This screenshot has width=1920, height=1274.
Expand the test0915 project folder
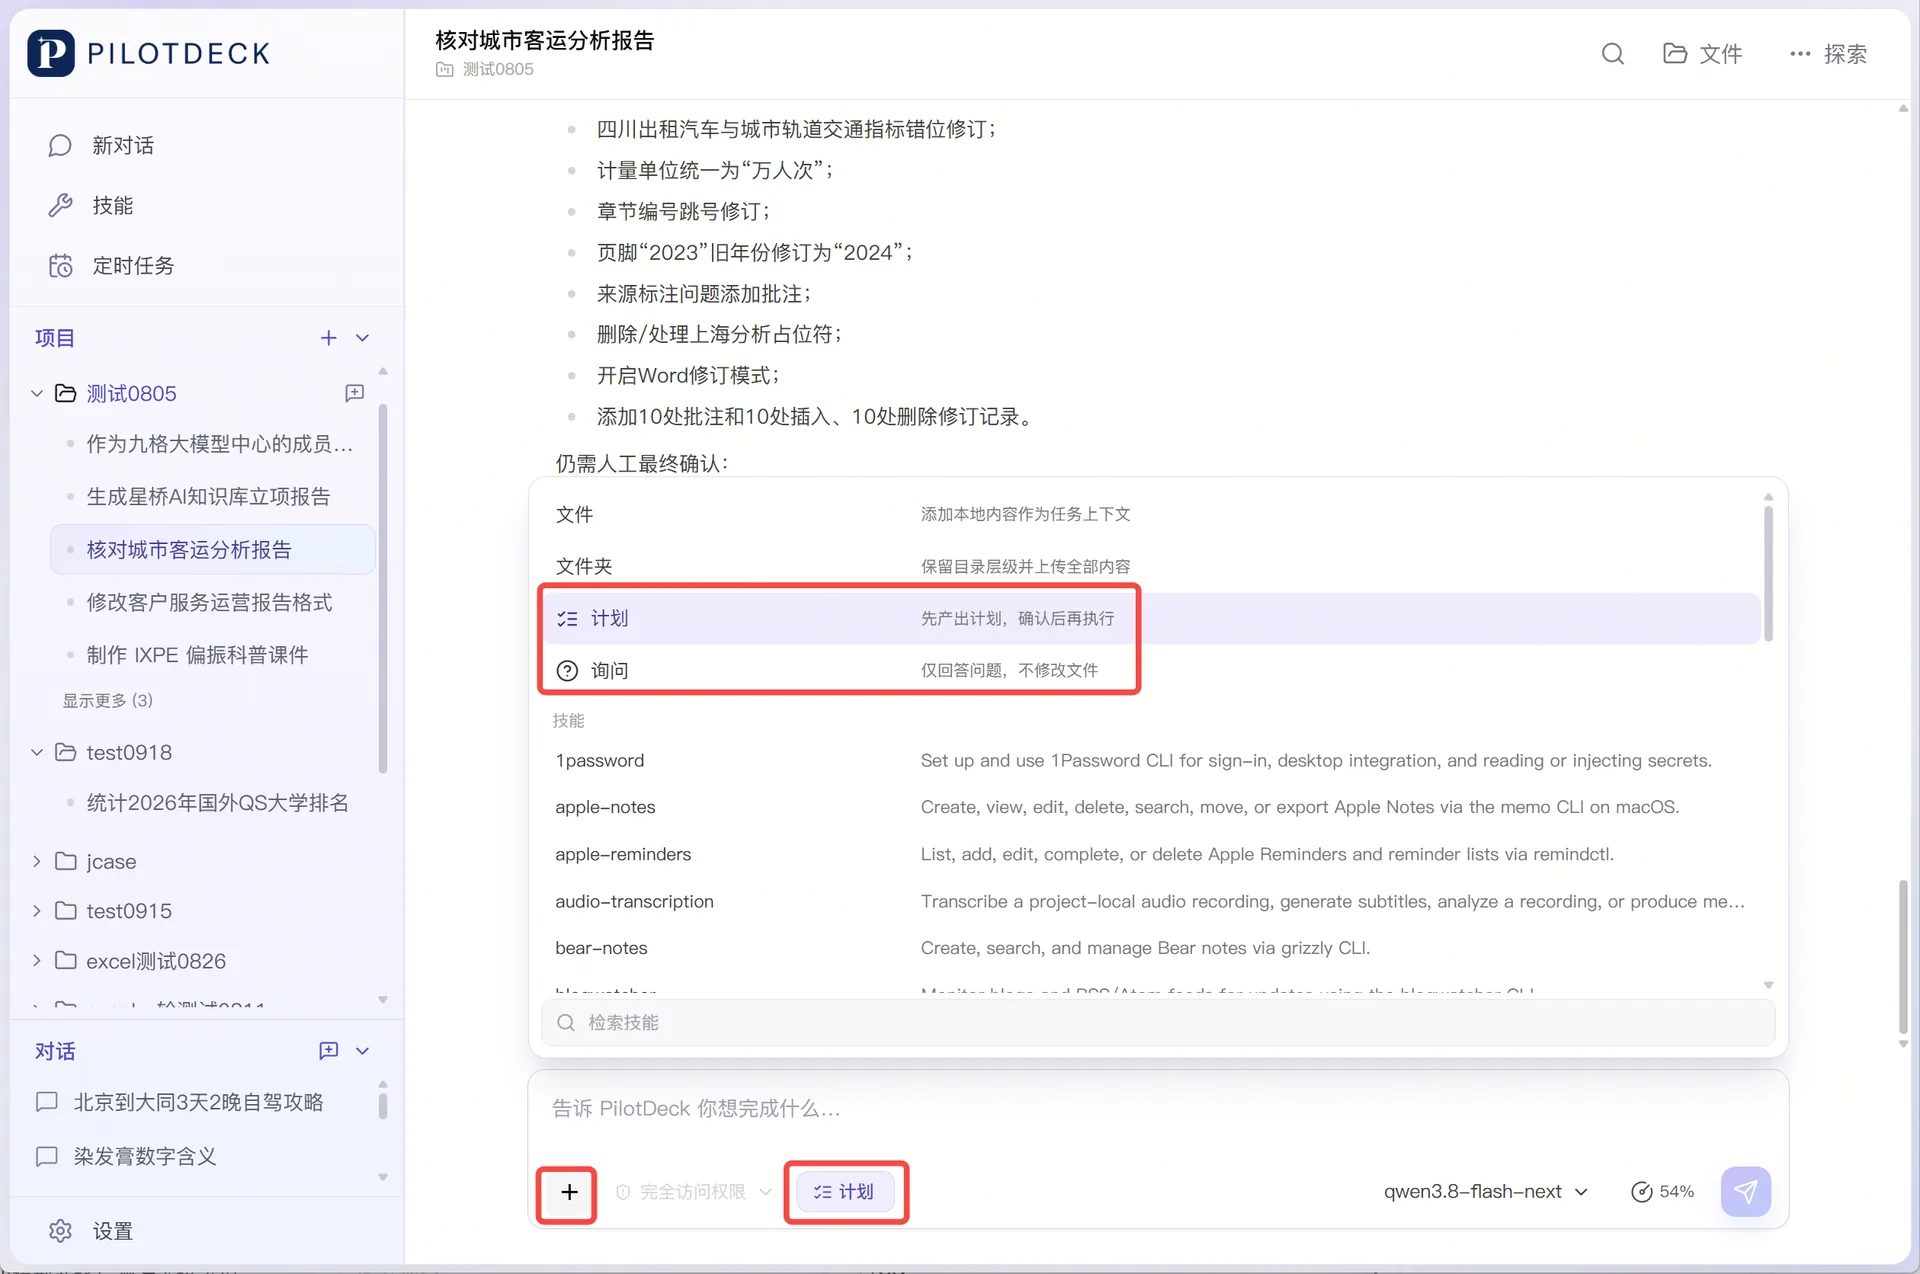pyautogui.click(x=37, y=910)
